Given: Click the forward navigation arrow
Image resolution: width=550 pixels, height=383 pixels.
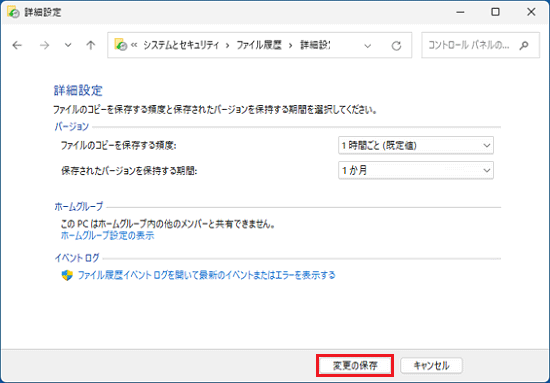Looking at the screenshot, I should click(x=44, y=45).
